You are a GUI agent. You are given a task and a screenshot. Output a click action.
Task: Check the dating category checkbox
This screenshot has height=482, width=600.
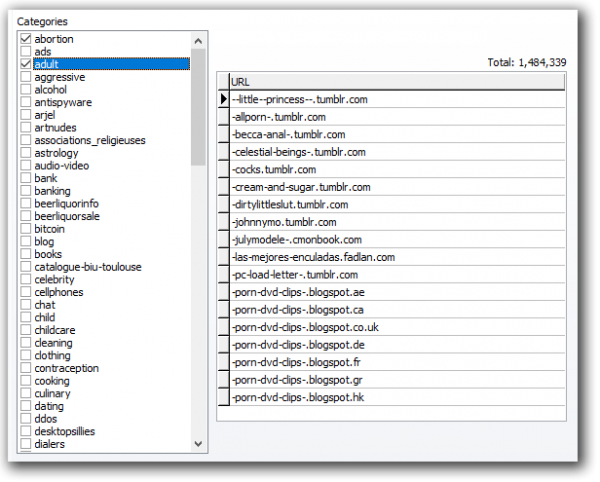tap(26, 406)
